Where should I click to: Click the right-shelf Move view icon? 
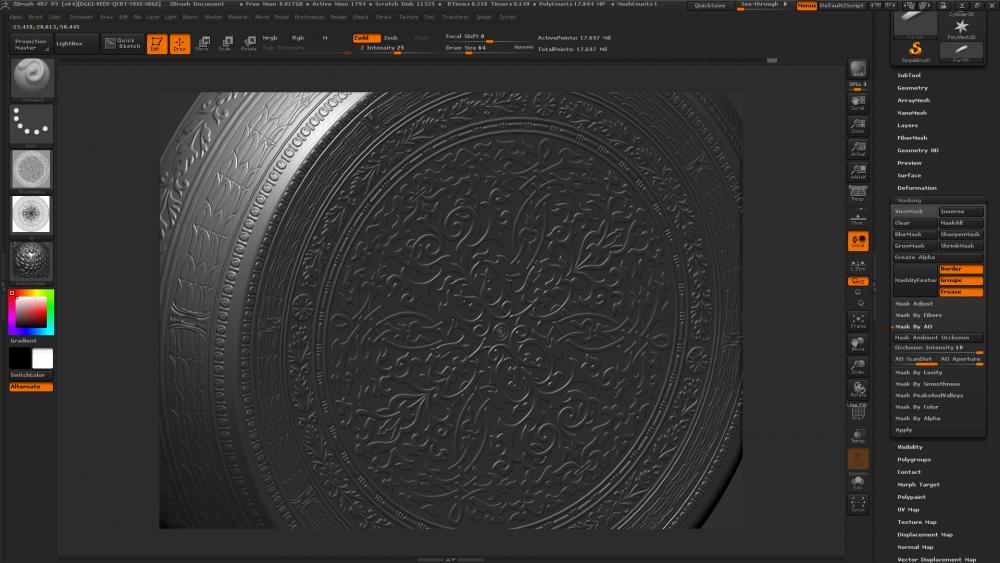858,344
